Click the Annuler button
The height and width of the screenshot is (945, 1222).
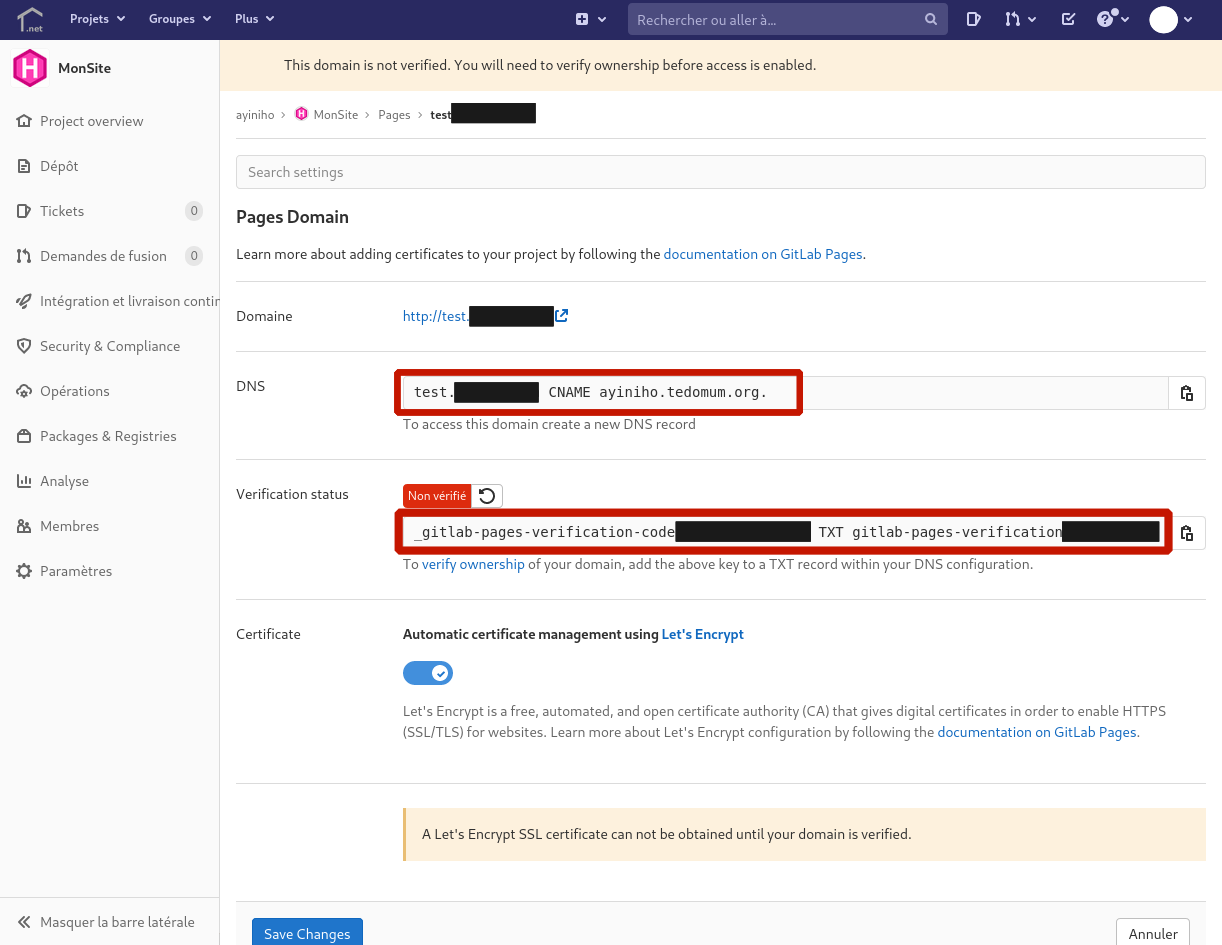point(1152,933)
